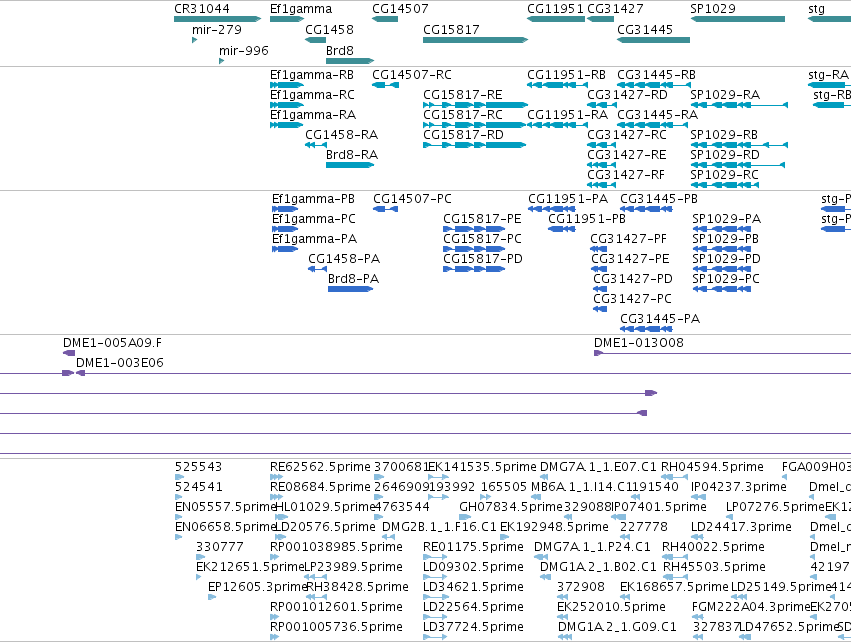Screen dimensions: 851x642
Task: Click the EST label LD09302.5prime
Action: click(473, 567)
